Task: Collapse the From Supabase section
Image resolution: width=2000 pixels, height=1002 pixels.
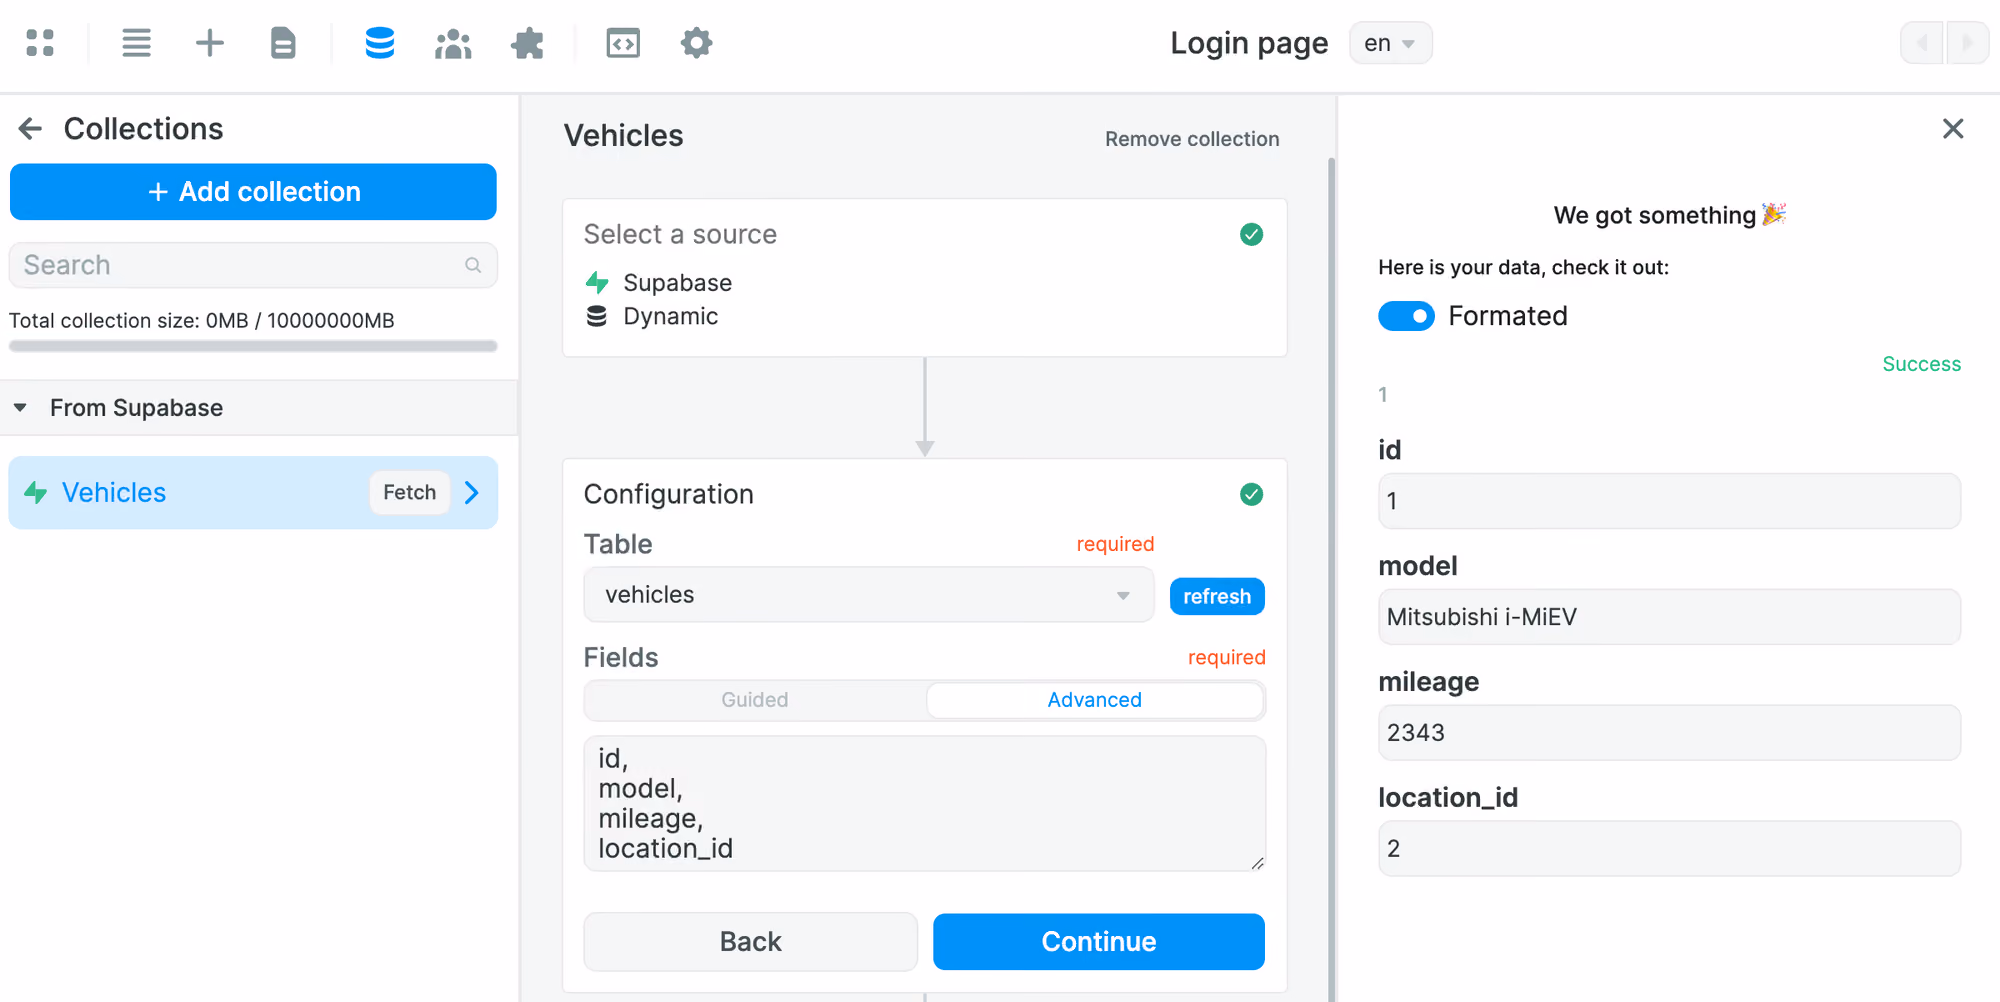Action: (x=20, y=408)
